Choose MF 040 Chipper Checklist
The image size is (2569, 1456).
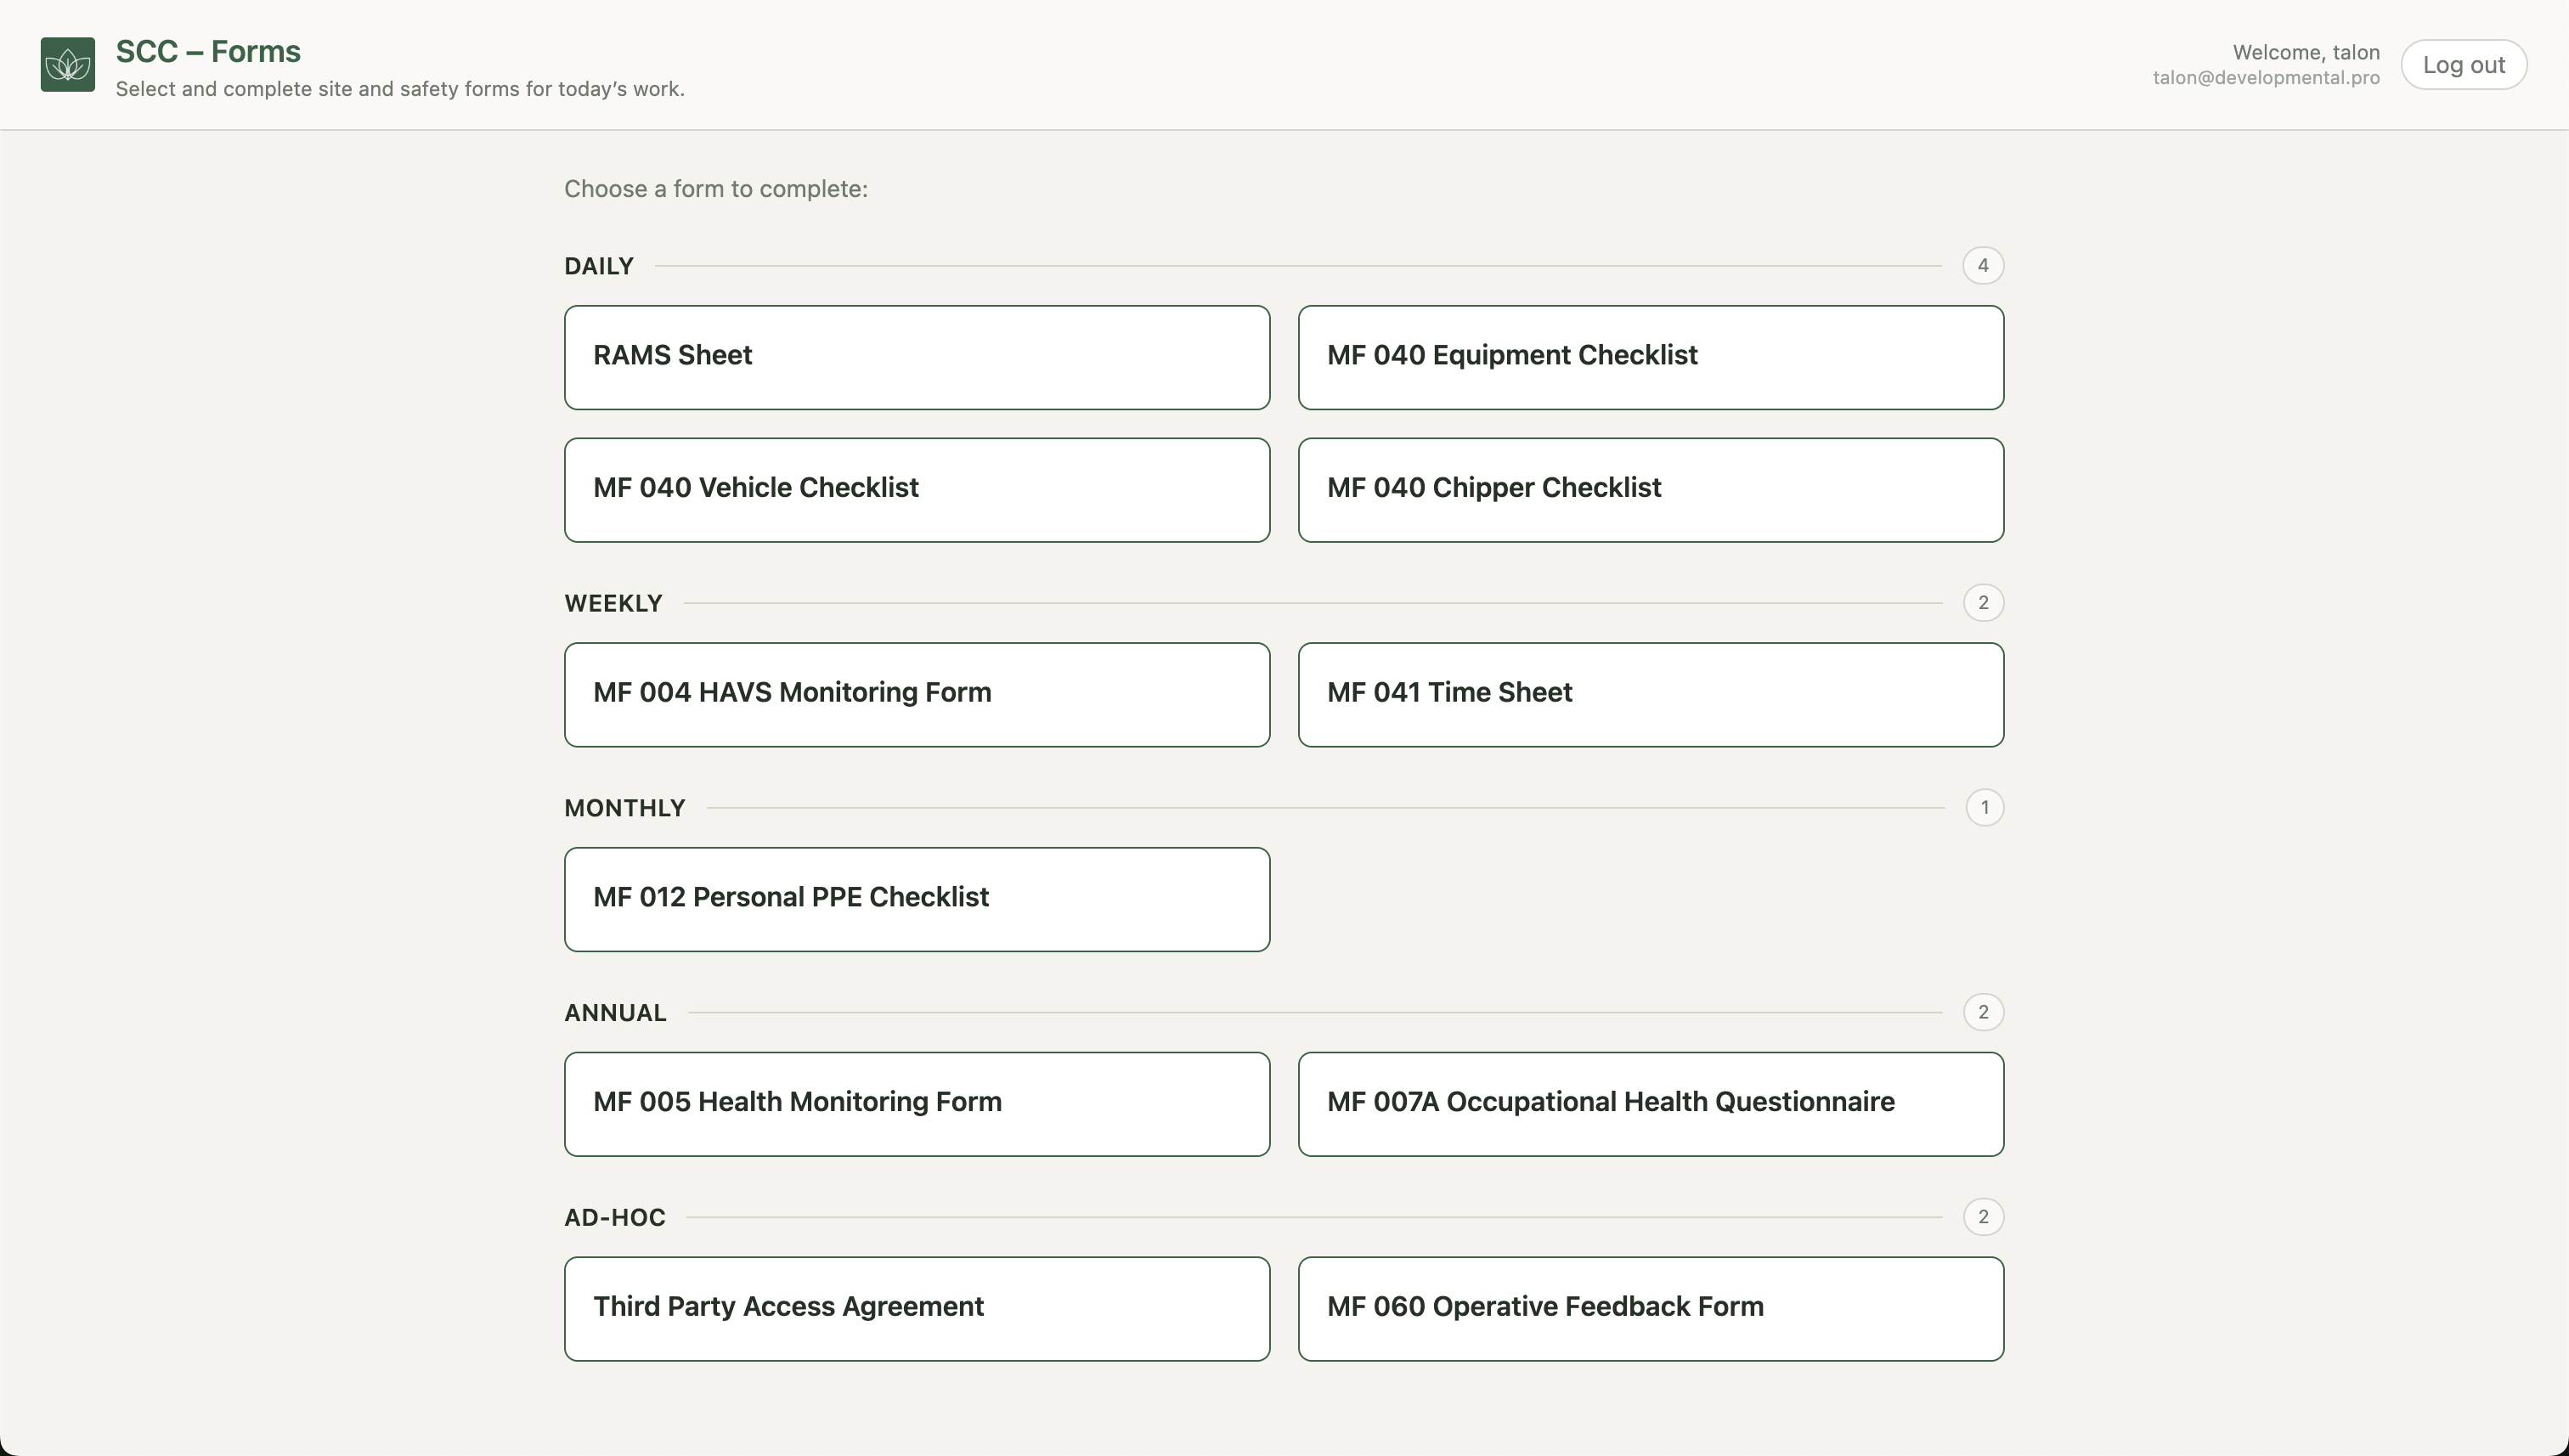(1650, 490)
